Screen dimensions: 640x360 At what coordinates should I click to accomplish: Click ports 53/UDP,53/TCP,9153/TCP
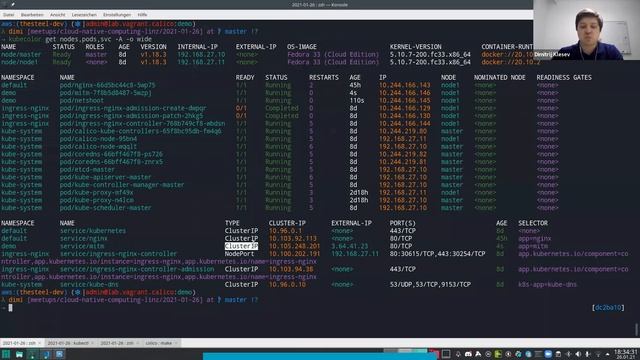[430, 284]
